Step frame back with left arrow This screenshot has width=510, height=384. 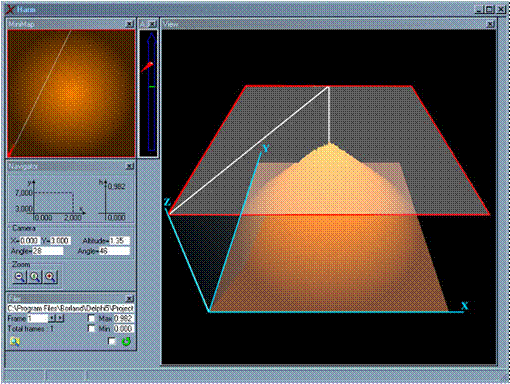tap(52, 318)
